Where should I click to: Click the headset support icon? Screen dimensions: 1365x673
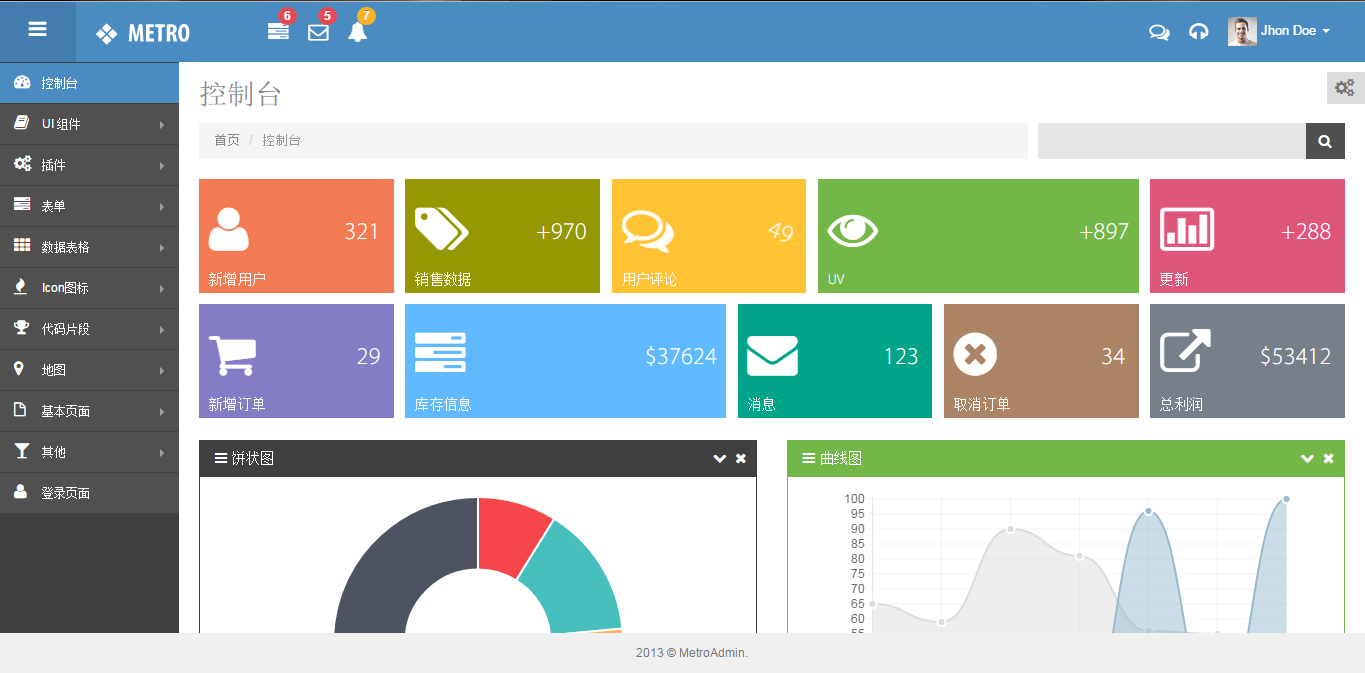[x=1198, y=31]
